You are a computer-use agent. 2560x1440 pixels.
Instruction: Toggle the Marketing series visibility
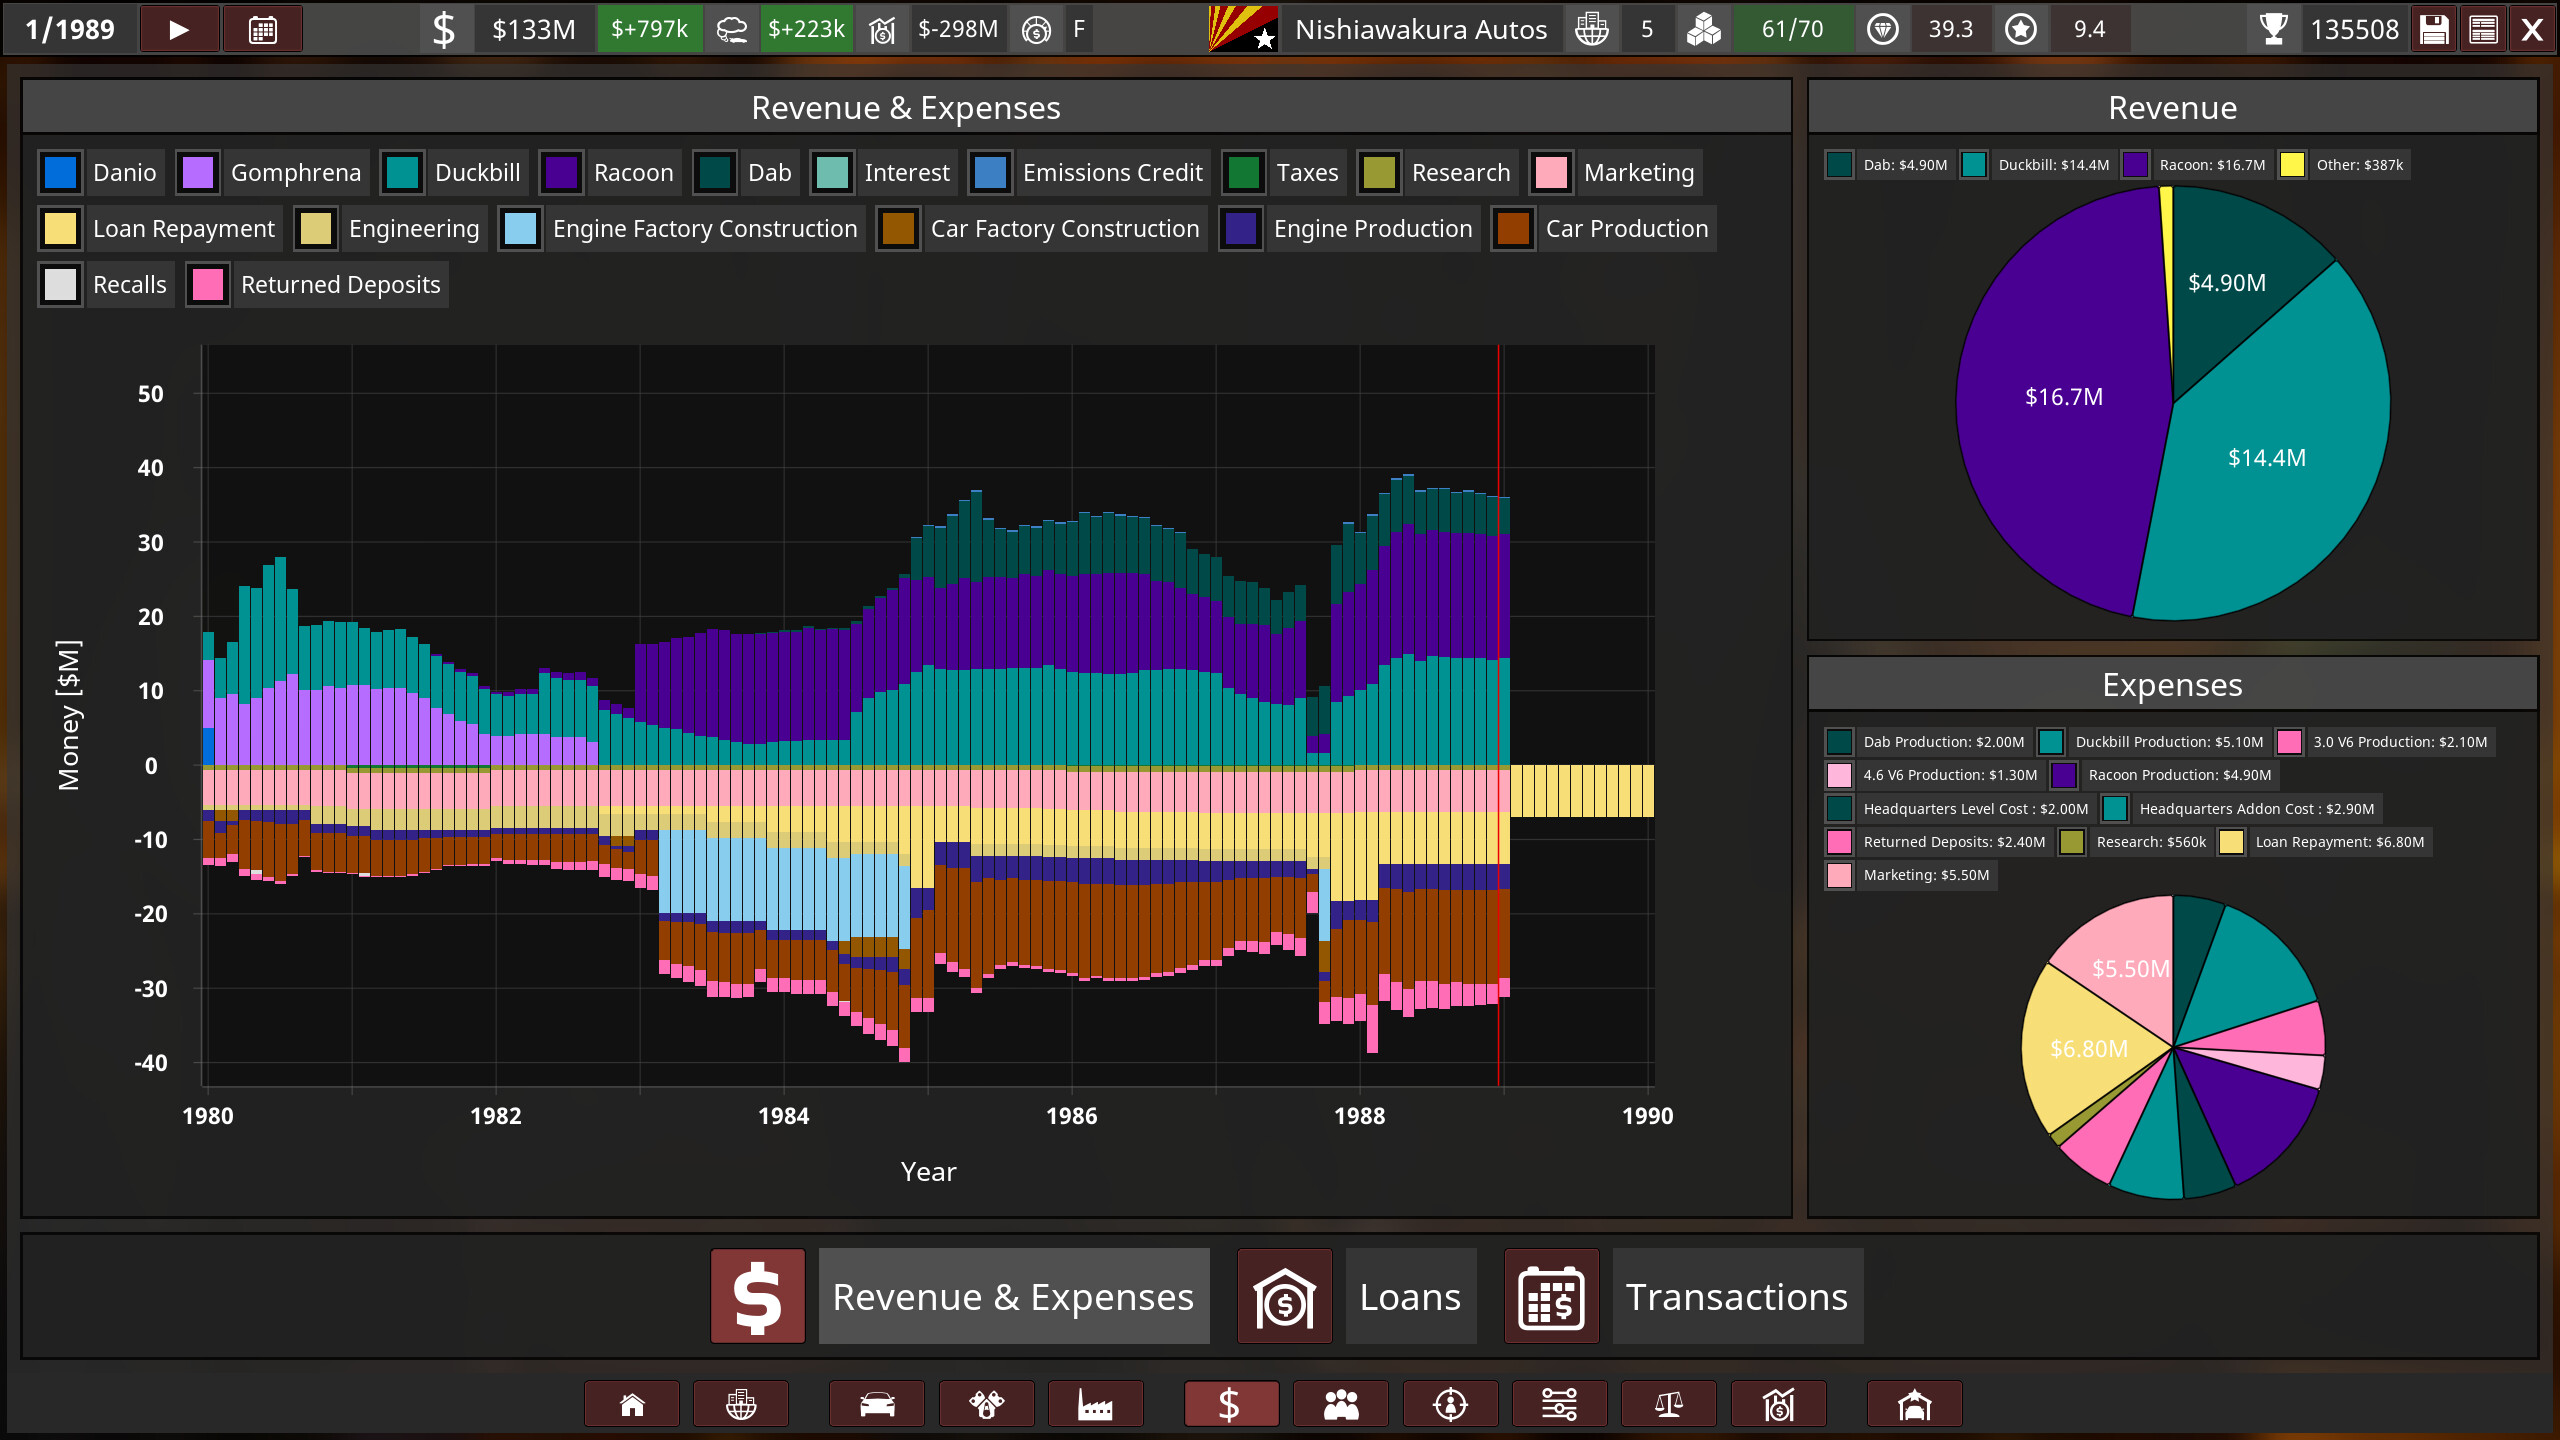[x=1614, y=172]
